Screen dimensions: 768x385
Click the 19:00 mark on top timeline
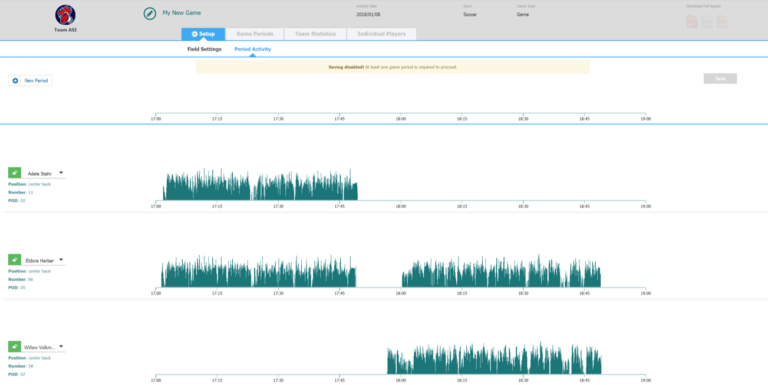pos(646,119)
